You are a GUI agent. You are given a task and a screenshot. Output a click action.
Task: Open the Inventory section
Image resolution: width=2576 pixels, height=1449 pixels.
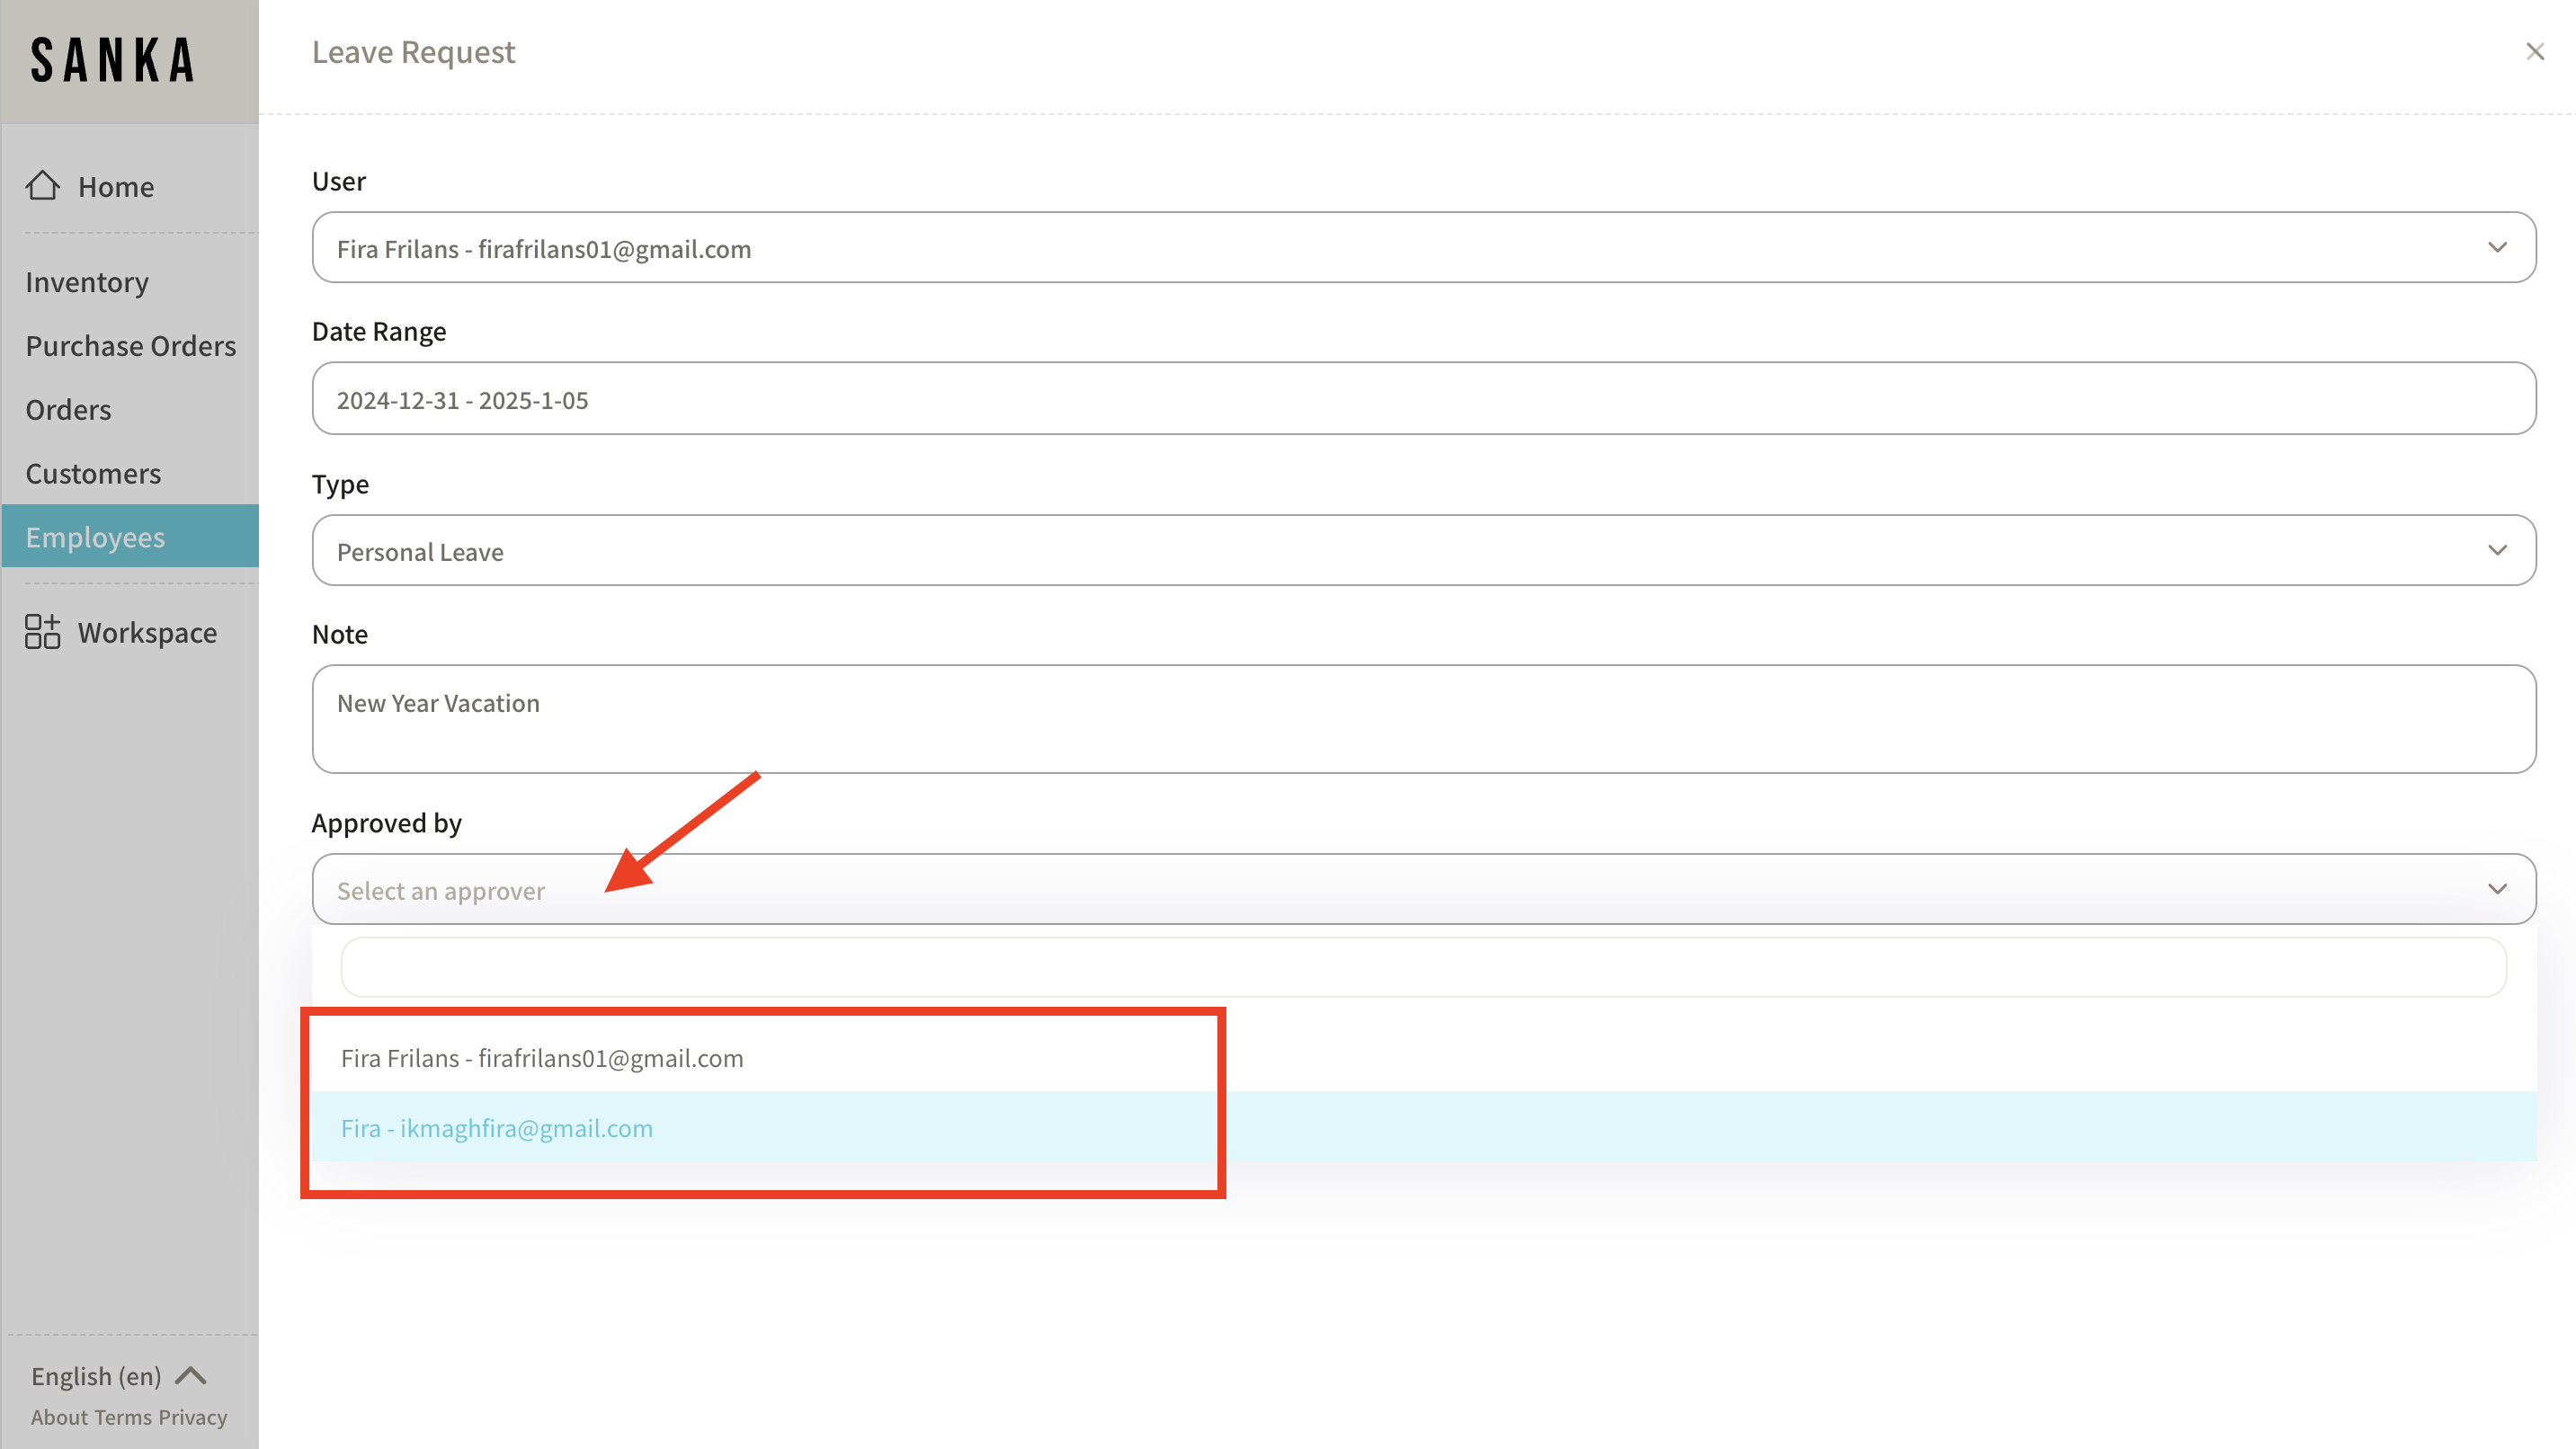(87, 282)
